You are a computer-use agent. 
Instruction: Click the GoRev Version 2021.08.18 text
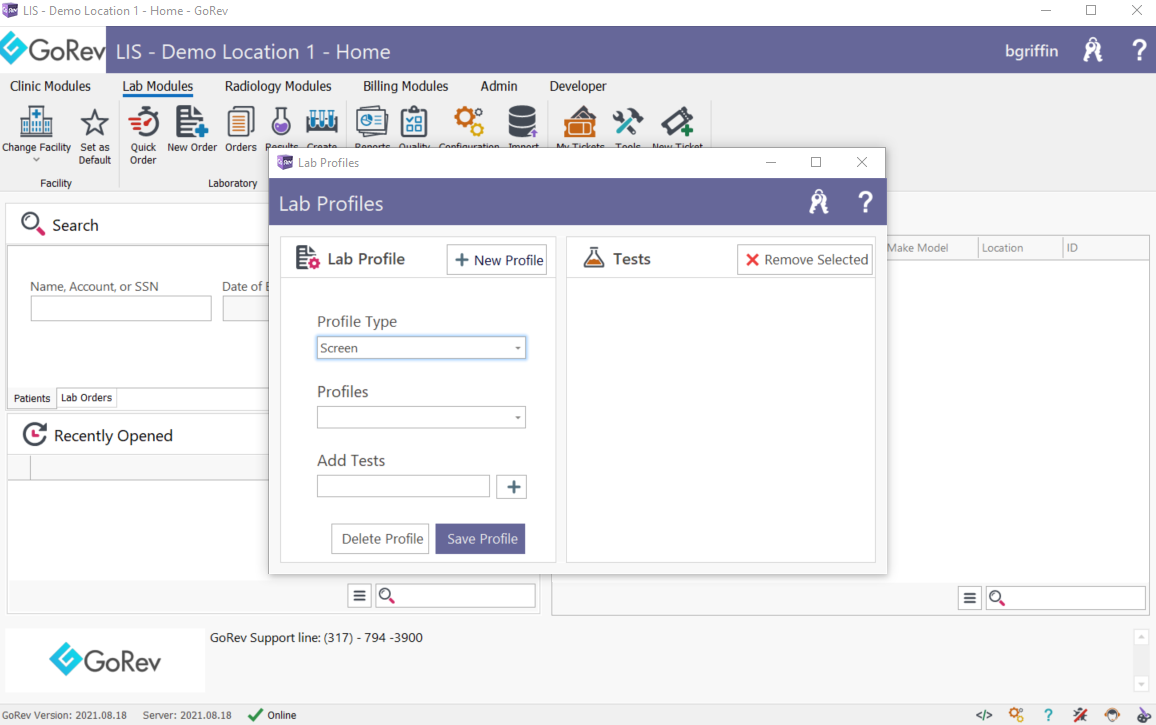64,715
